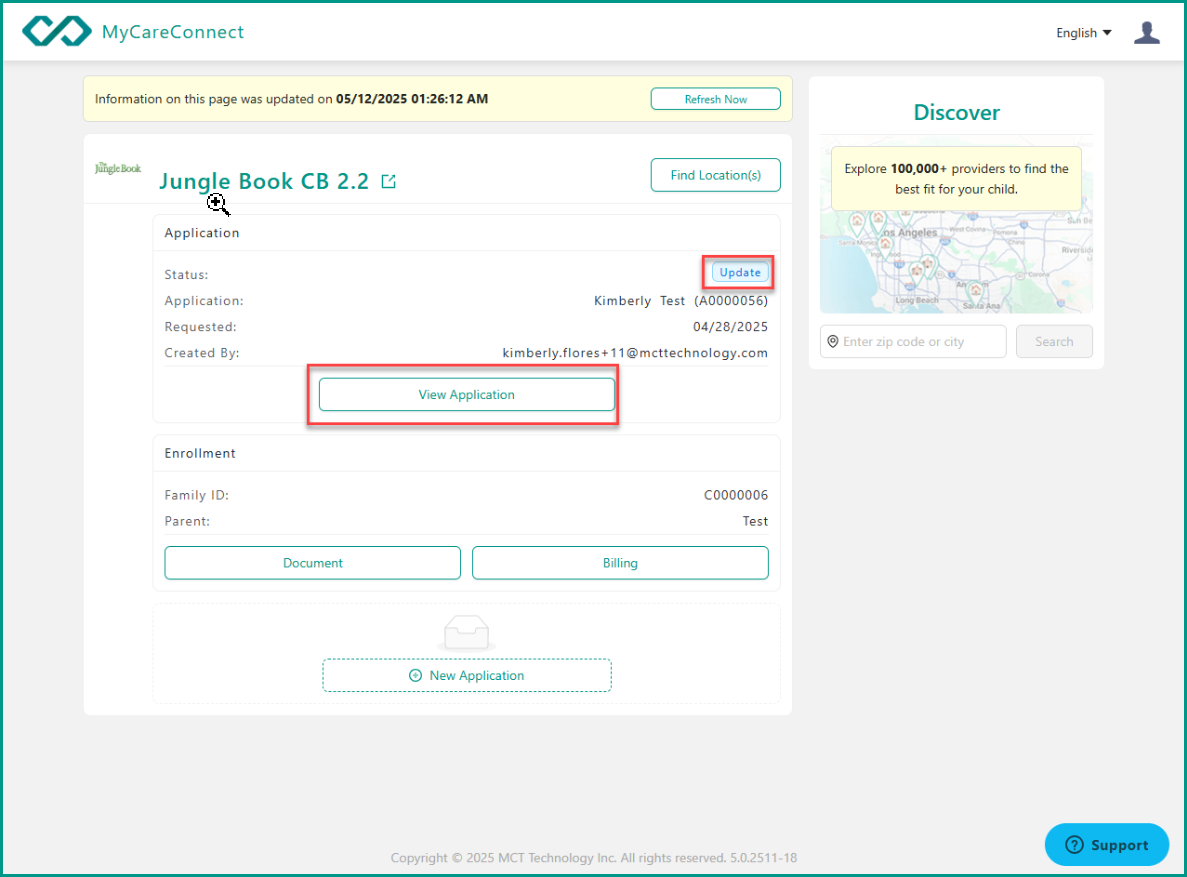This screenshot has width=1187, height=877.
Task: Click the Application section header
Action: pyautogui.click(x=201, y=233)
